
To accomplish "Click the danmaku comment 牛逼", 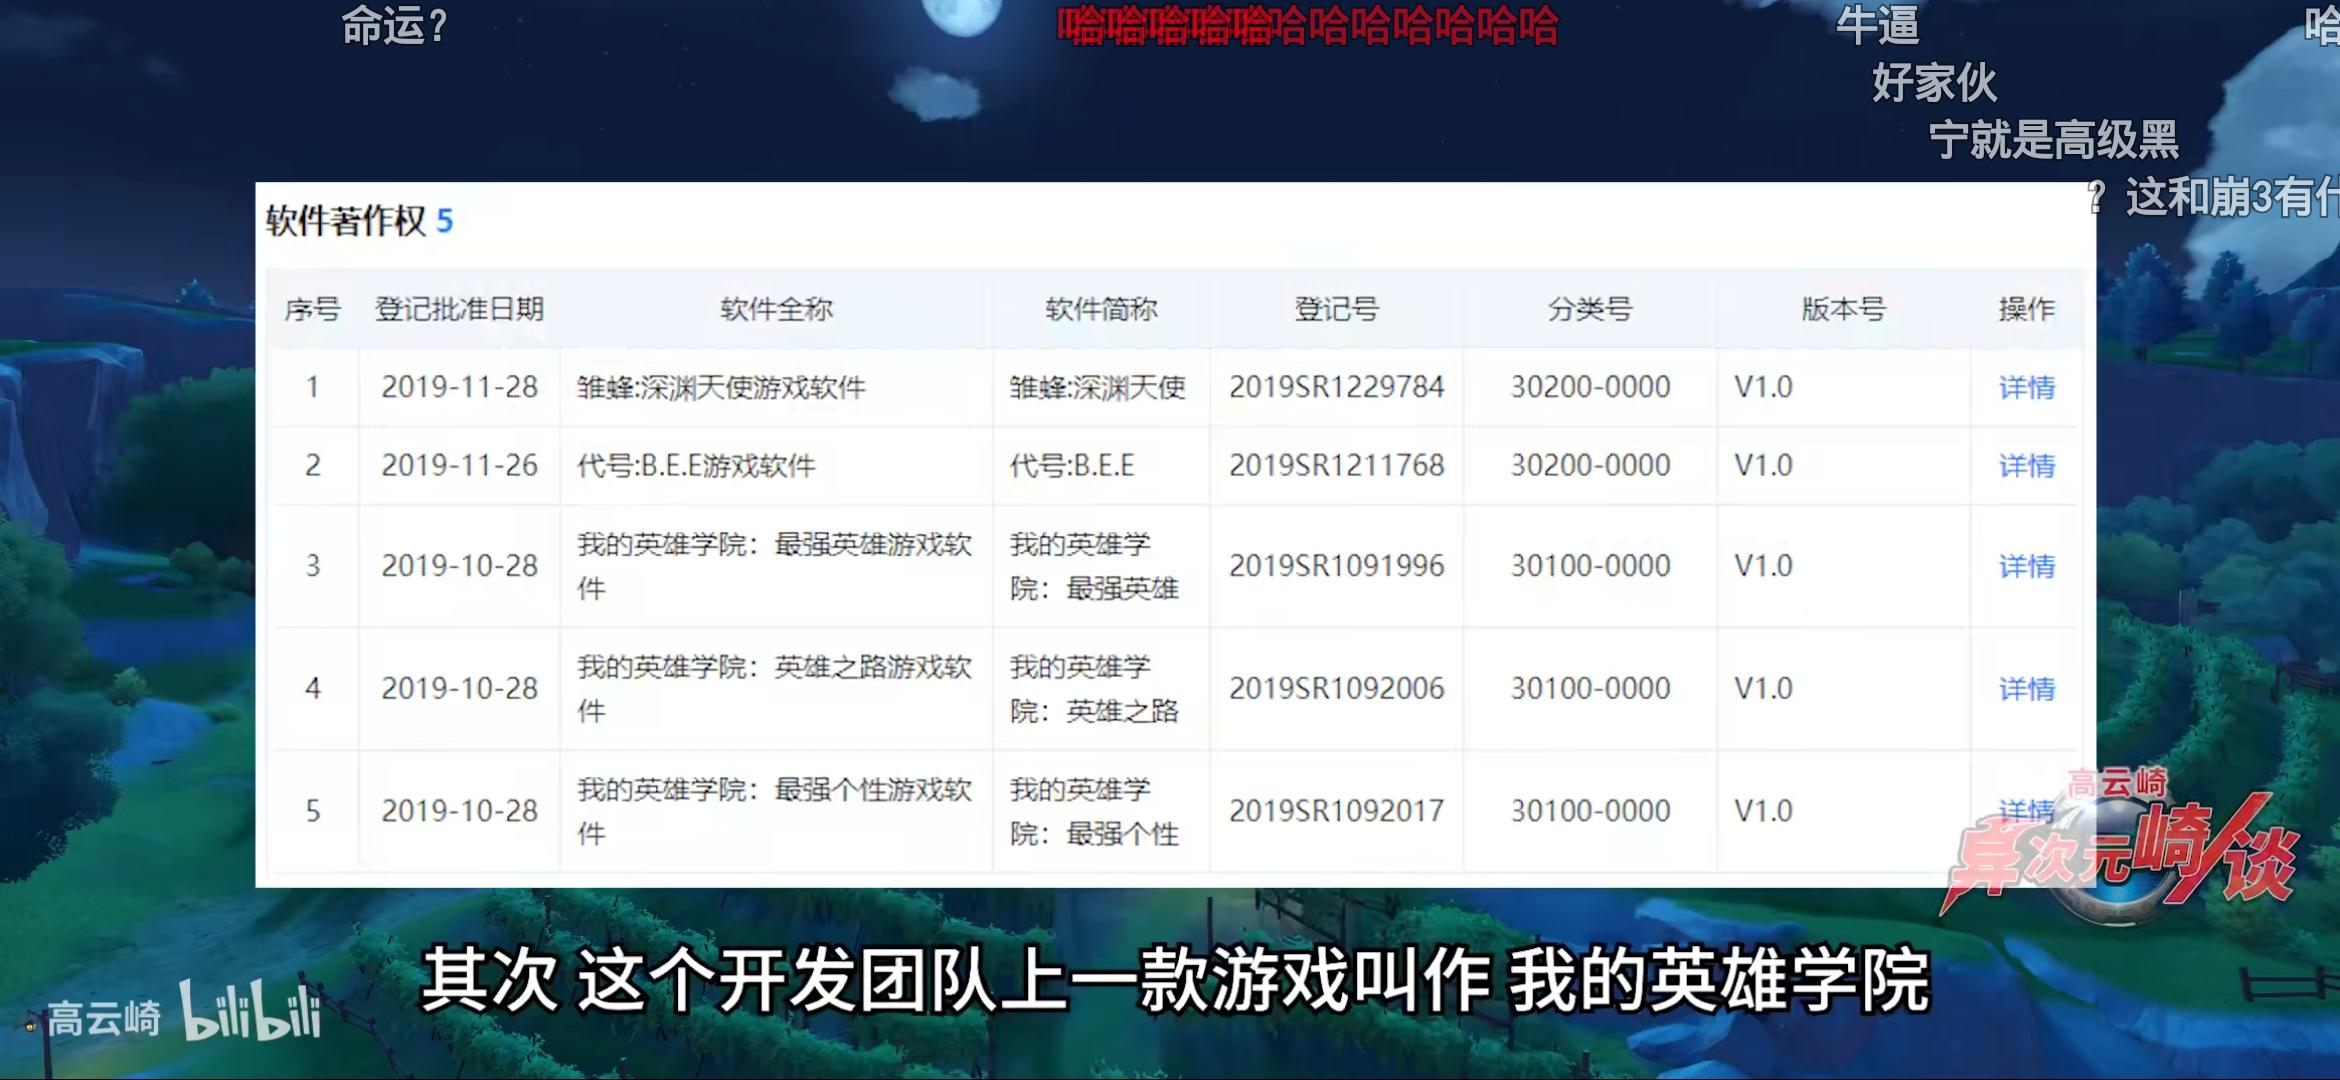I will [x=1878, y=26].
